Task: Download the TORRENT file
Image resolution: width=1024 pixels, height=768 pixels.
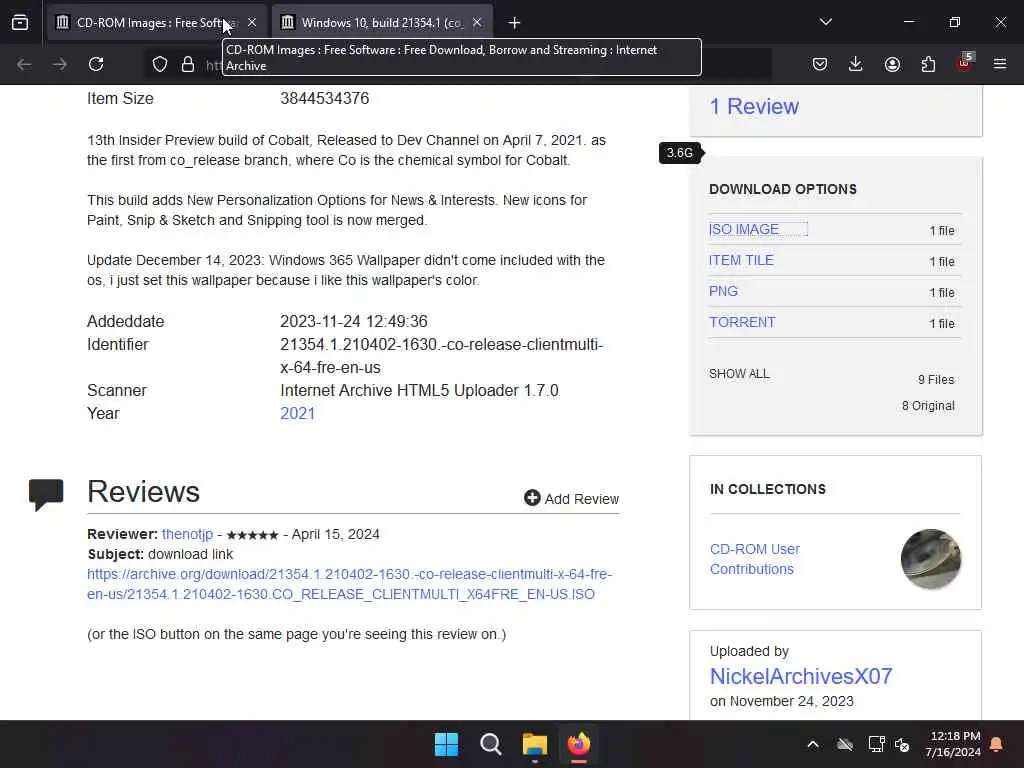Action: 743,322
